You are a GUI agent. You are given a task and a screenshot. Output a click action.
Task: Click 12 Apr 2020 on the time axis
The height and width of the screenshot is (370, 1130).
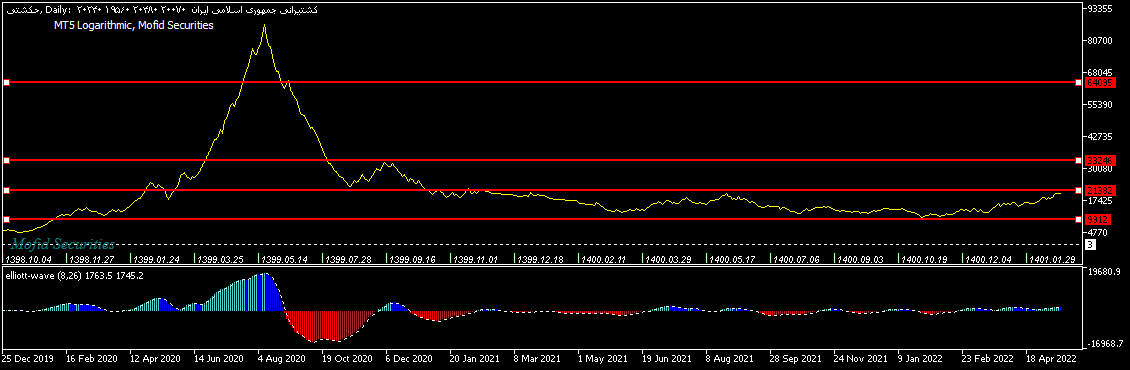(155, 357)
